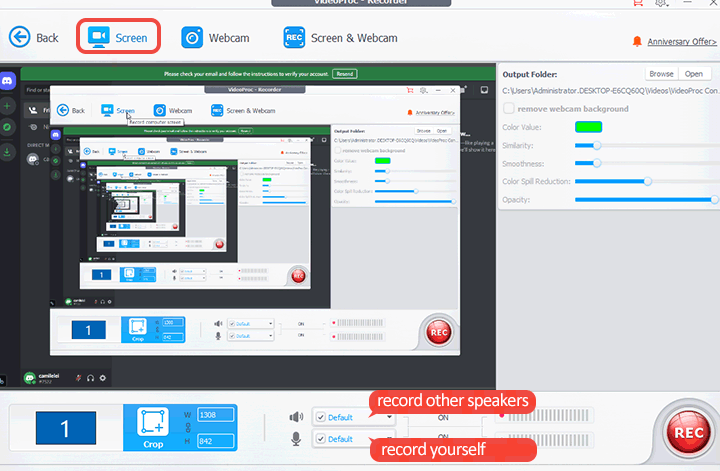The image size is (720, 471).
Task: Pick the green Color Value swatch
Action: (x=588, y=127)
